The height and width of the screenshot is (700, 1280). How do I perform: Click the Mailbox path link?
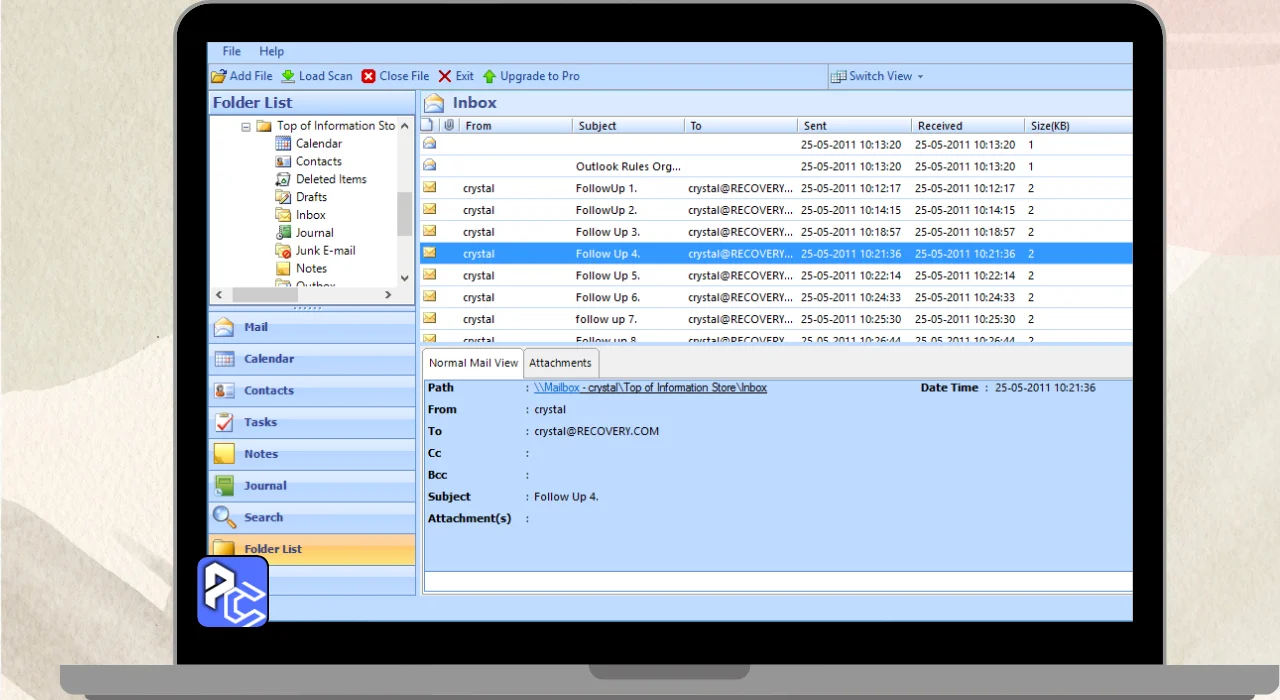(x=557, y=388)
